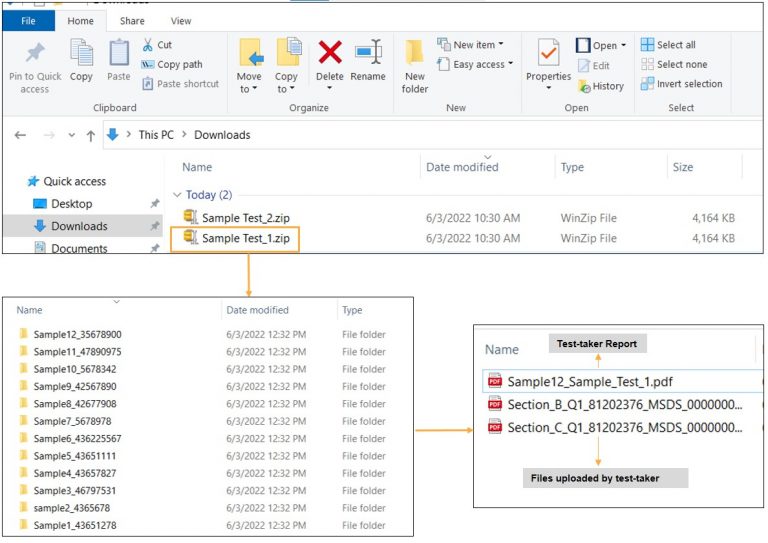Collapse the Today (2) group
The height and width of the screenshot is (543, 768).
point(178,195)
